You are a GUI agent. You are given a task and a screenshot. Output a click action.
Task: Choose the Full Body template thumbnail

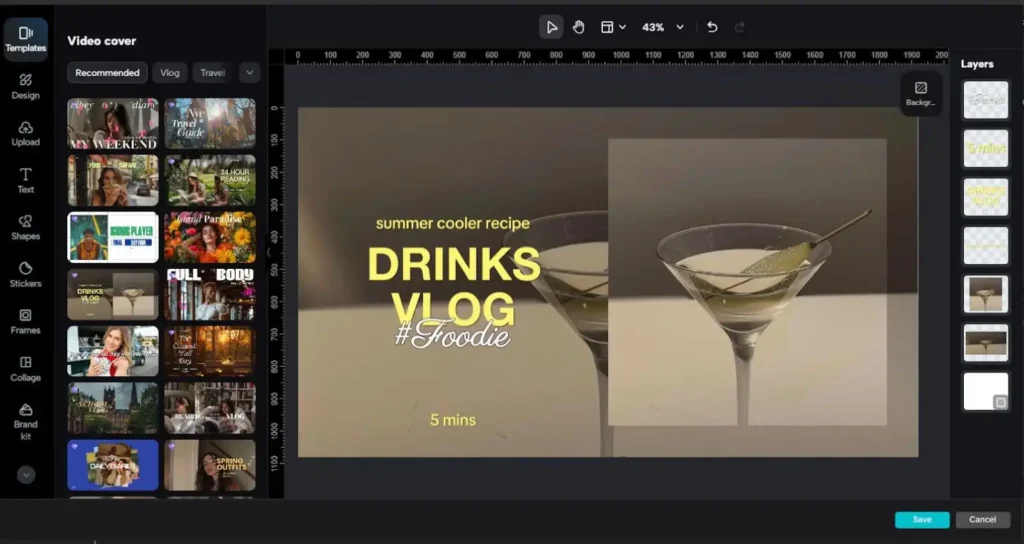point(210,294)
